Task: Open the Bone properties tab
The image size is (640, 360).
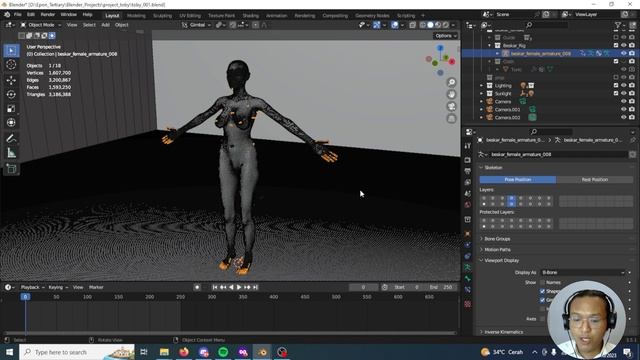Action: (x=468, y=278)
